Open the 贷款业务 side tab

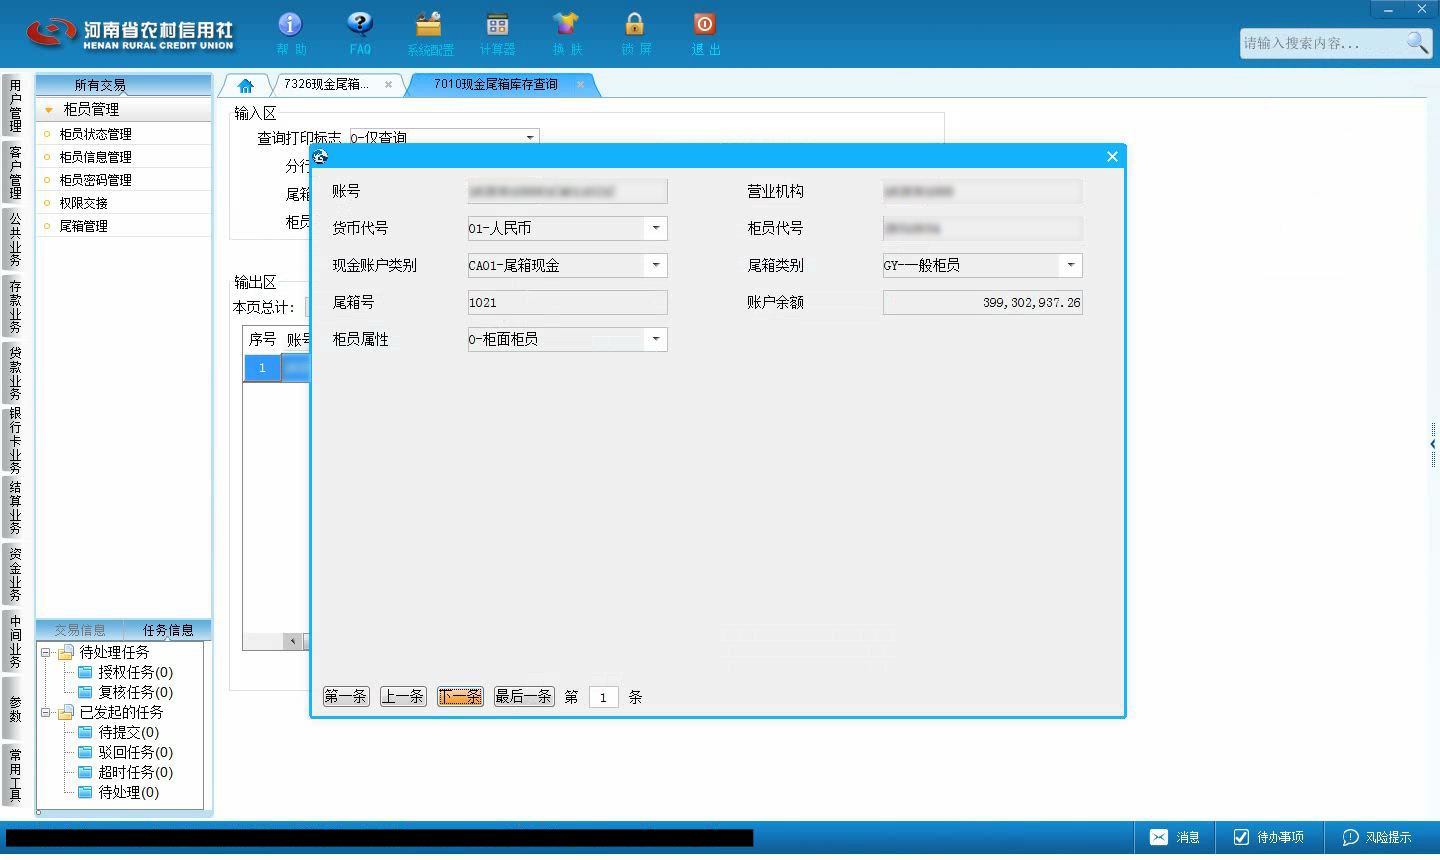pyautogui.click(x=15, y=372)
